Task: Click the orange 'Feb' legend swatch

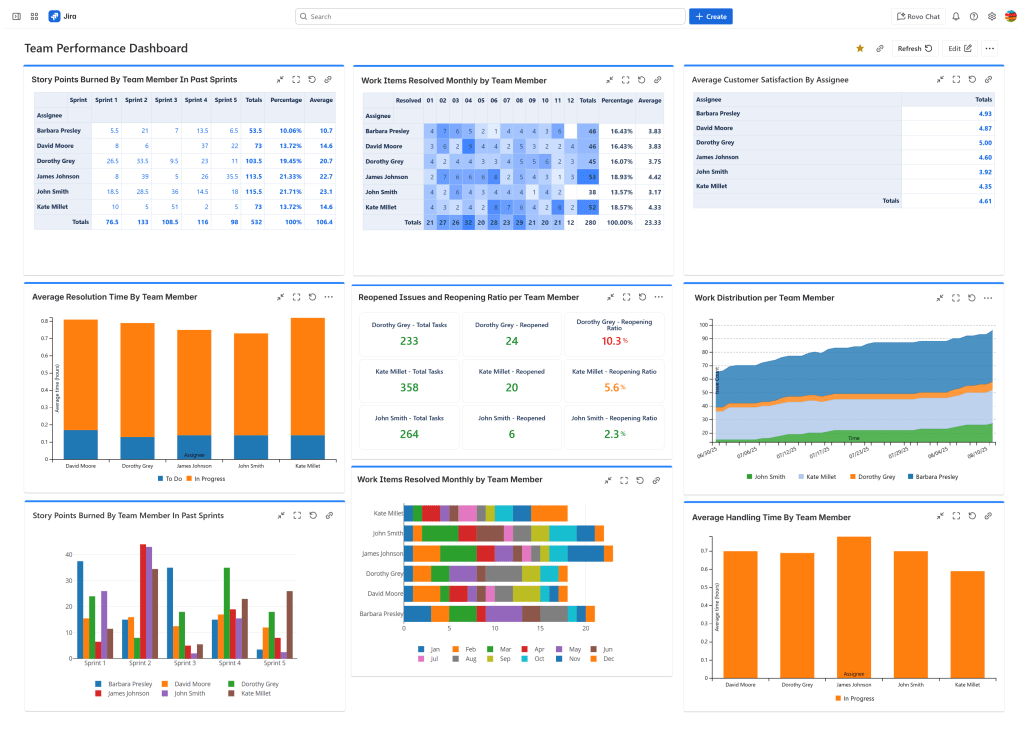Action: [456, 648]
